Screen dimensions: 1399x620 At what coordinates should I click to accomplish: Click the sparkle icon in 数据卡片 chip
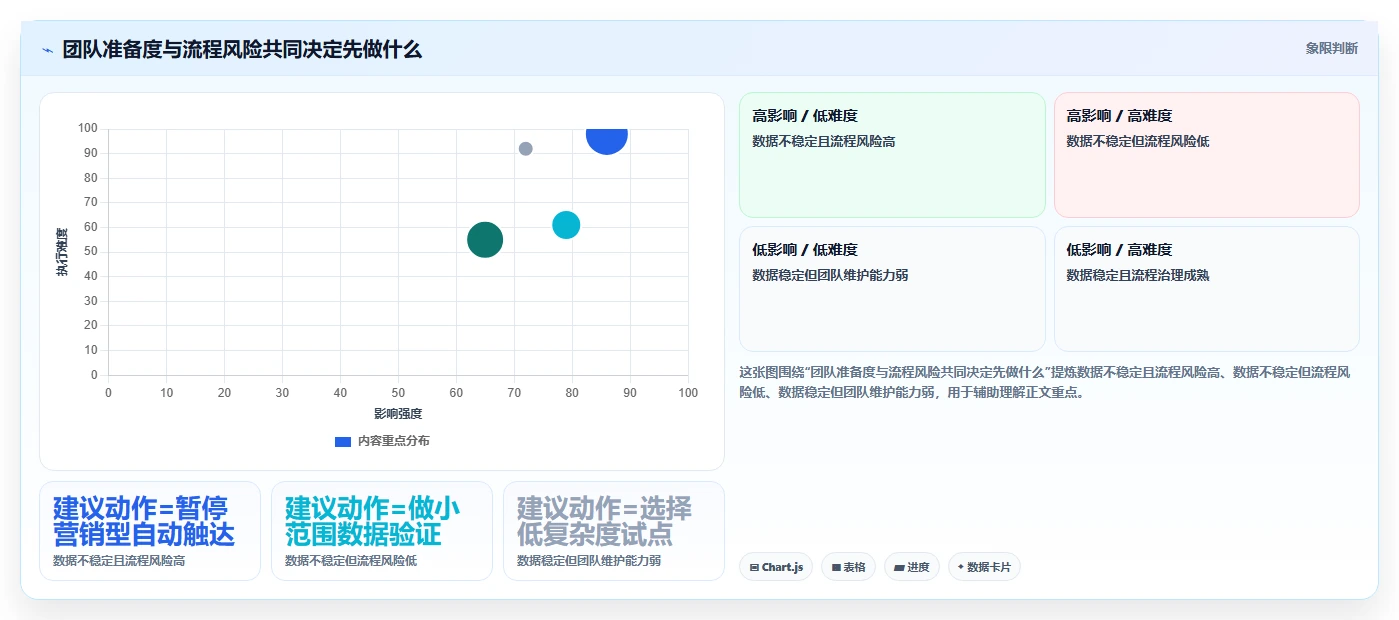tap(961, 567)
